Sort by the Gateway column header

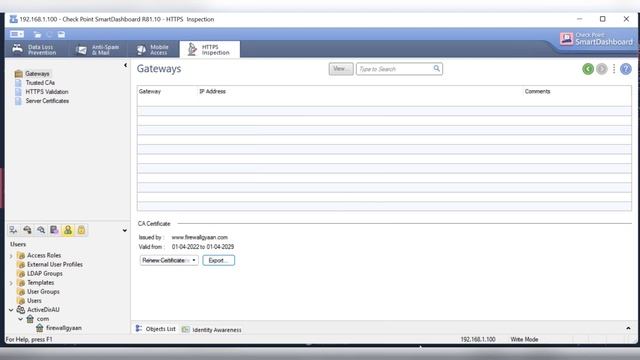[150, 91]
